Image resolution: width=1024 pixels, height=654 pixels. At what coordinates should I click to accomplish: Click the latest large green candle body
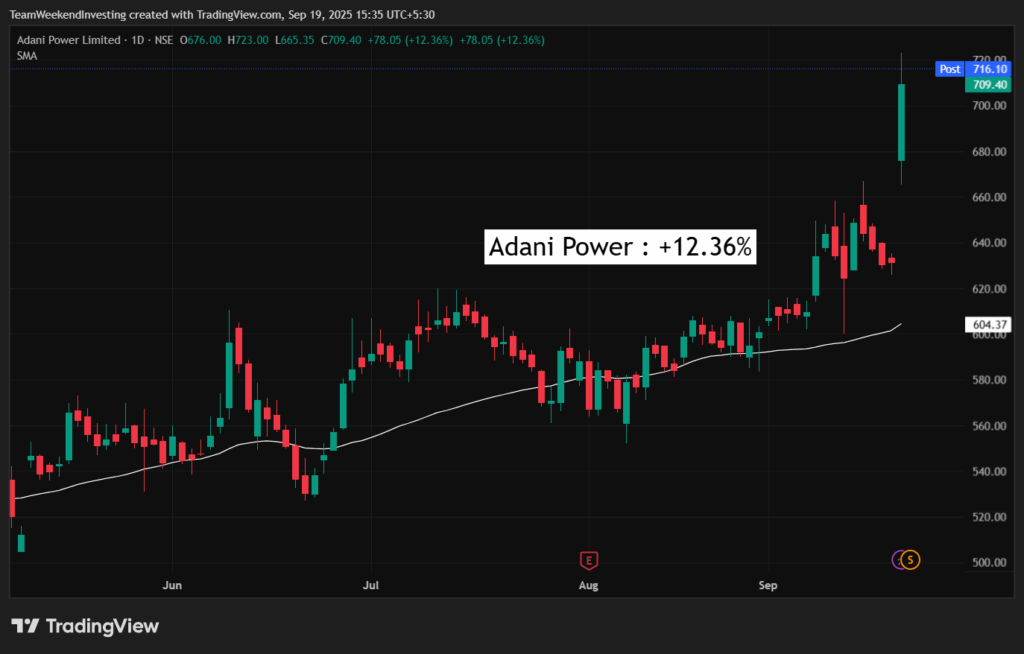coord(901,122)
